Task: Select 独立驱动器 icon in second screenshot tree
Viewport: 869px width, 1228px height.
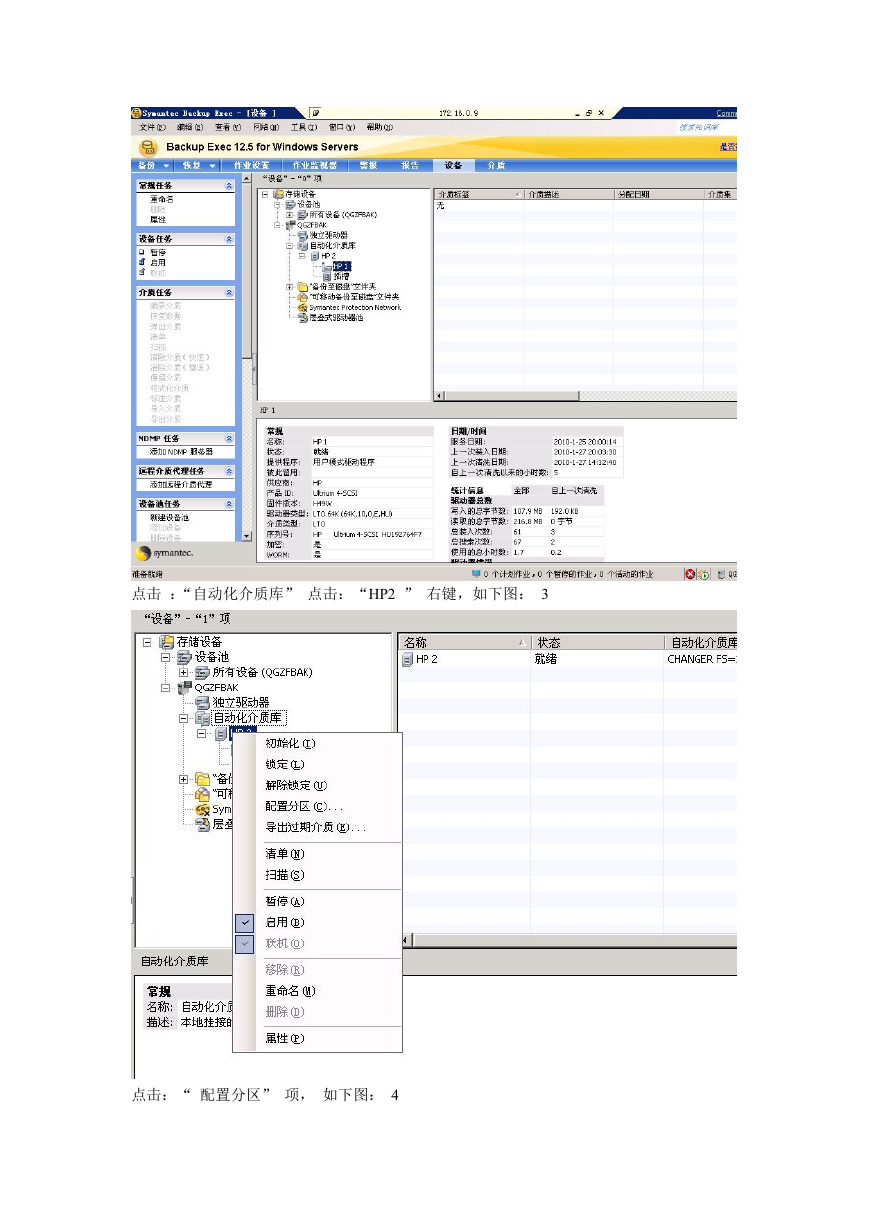Action: click(203, 703)
